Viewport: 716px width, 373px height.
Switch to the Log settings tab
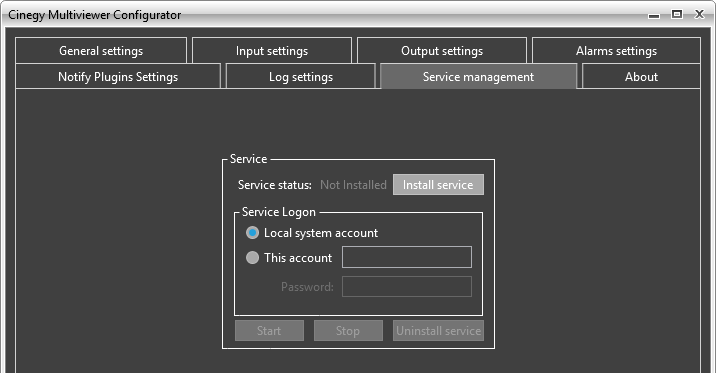click(x=300, y=77)
